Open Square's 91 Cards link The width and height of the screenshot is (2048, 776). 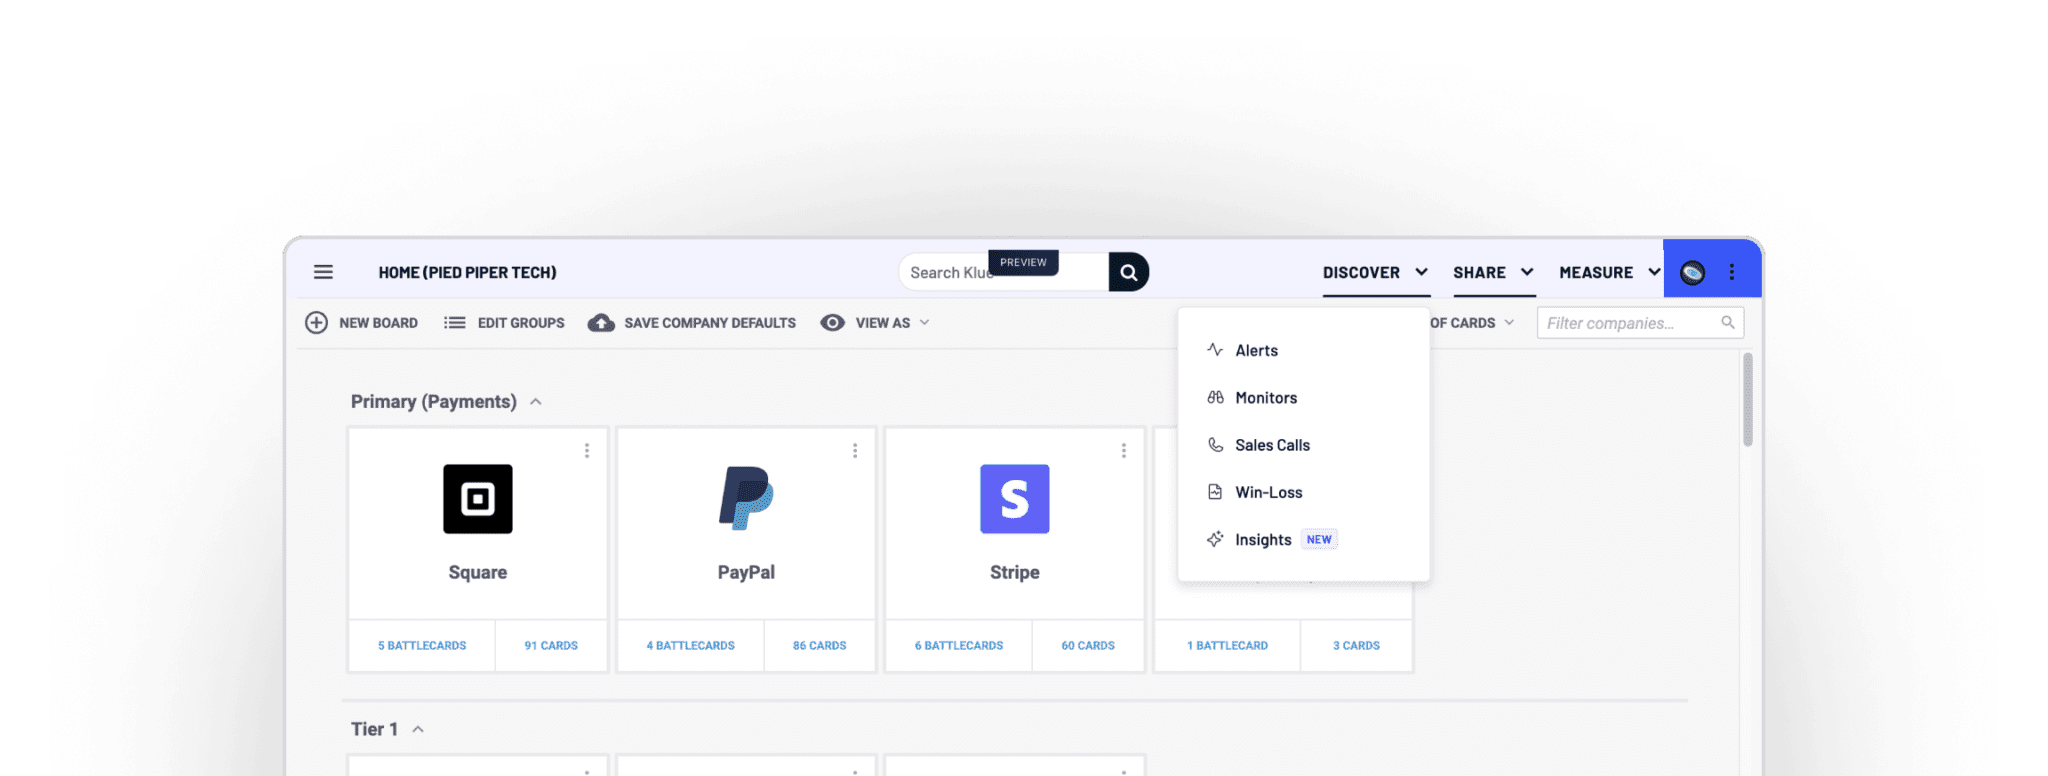click(x=551, y=646)
